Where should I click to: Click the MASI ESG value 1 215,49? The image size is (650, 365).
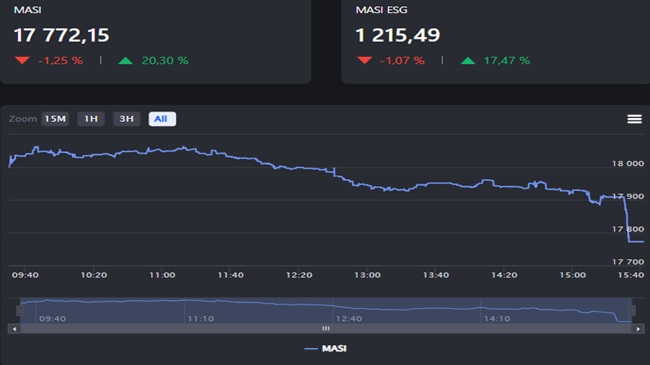pos(398,35)
